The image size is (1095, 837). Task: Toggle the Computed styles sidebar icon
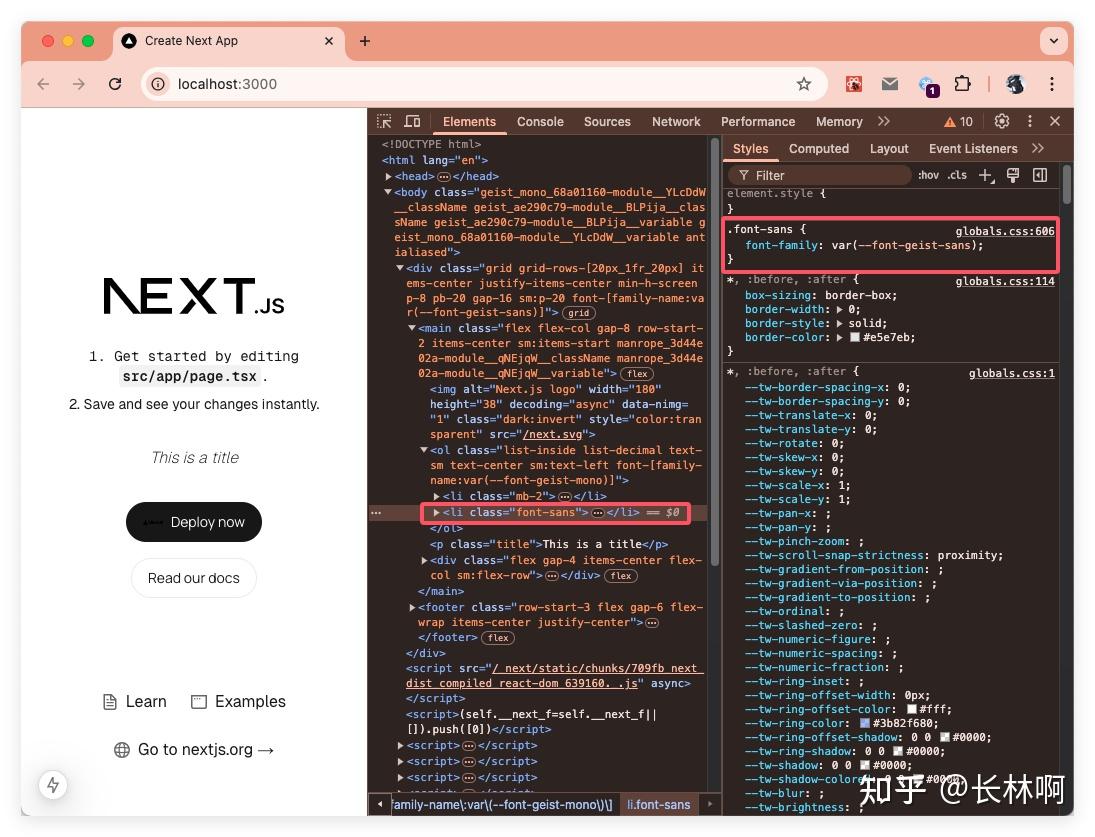[x=1039, y=175]
